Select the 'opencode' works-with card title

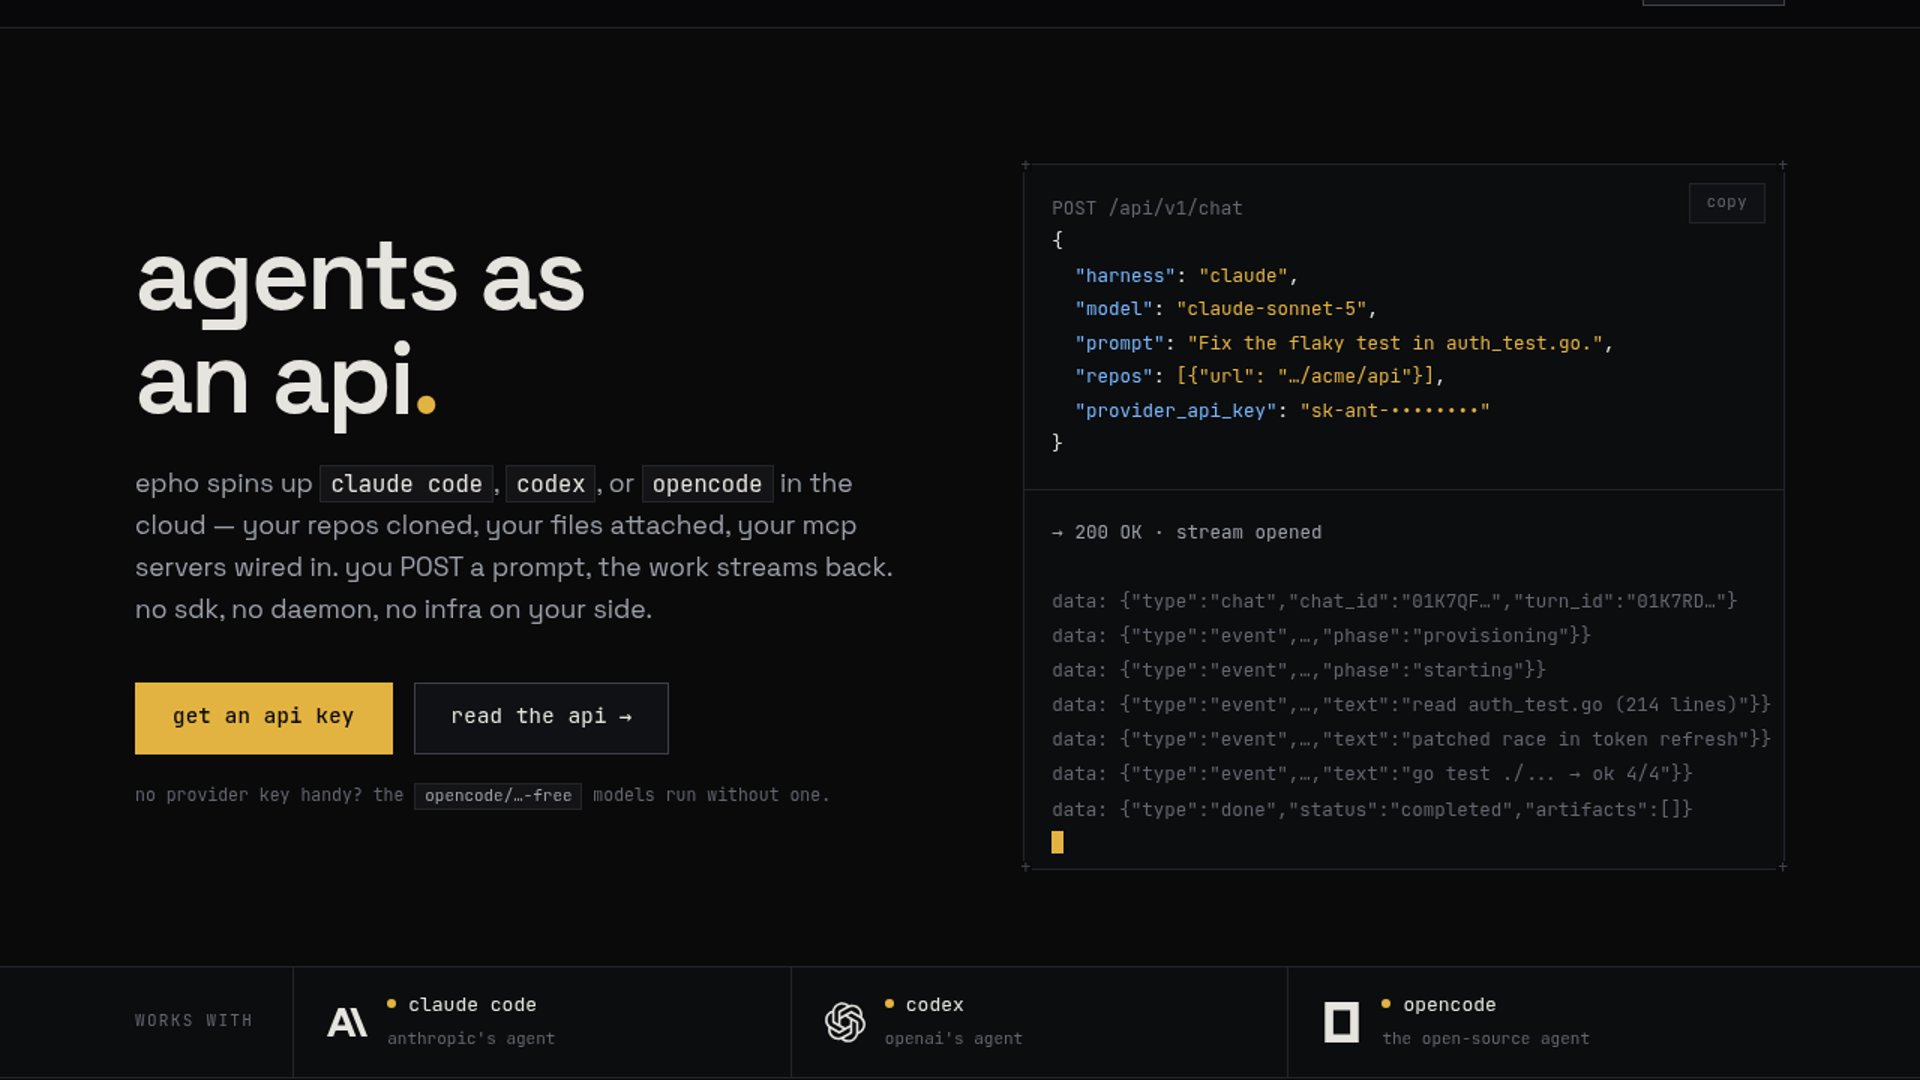[x=1449, y=1005]
